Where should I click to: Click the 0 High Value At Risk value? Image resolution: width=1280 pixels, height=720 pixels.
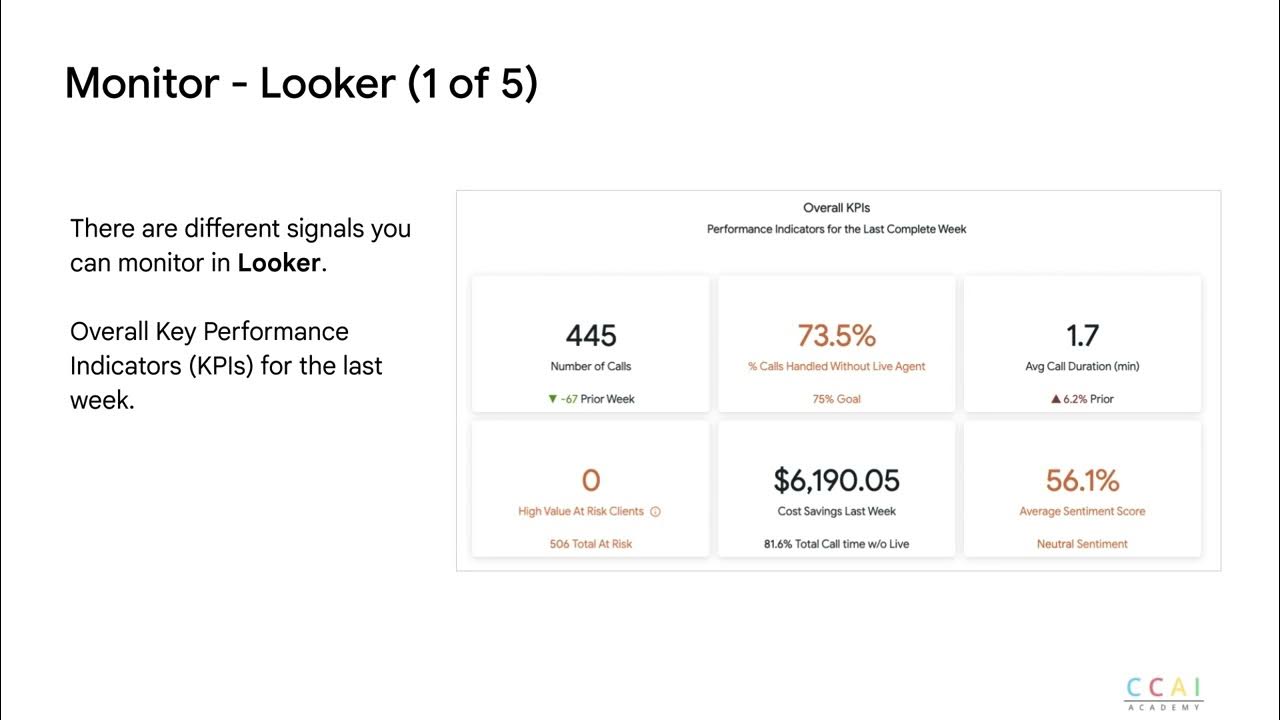coord(591,480)
